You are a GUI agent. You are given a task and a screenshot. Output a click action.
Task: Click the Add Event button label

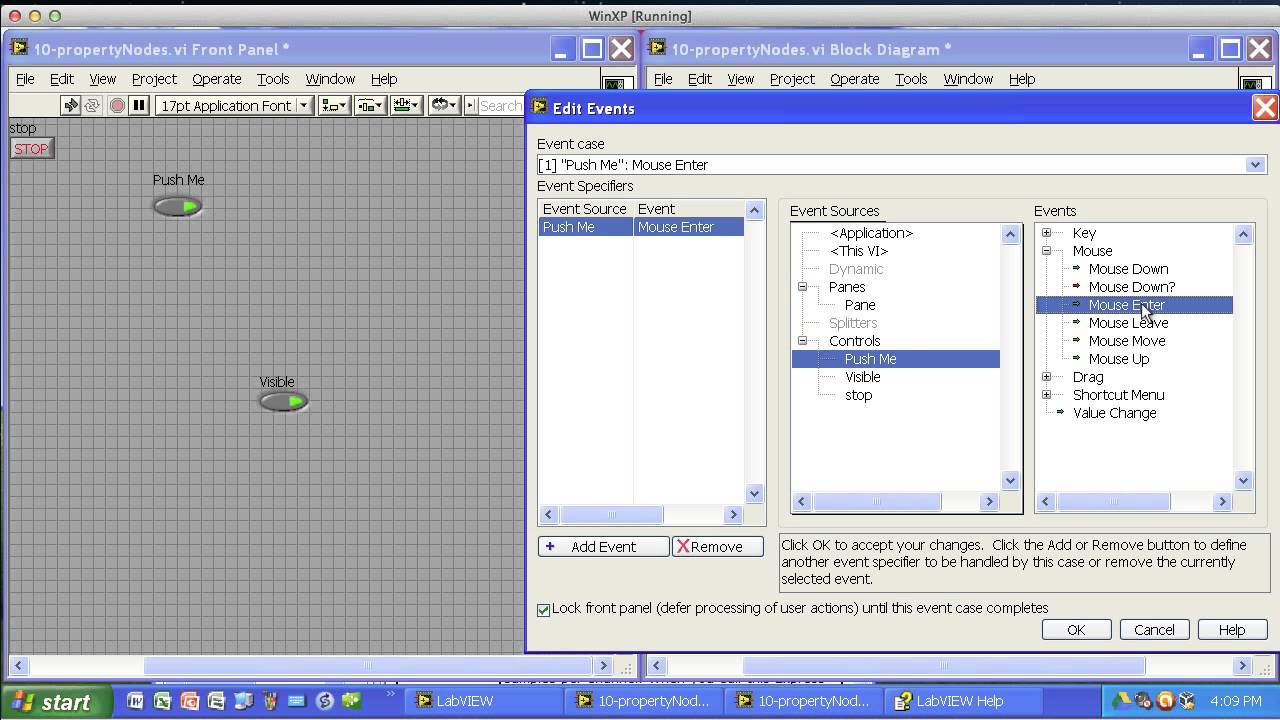[603, 547]
